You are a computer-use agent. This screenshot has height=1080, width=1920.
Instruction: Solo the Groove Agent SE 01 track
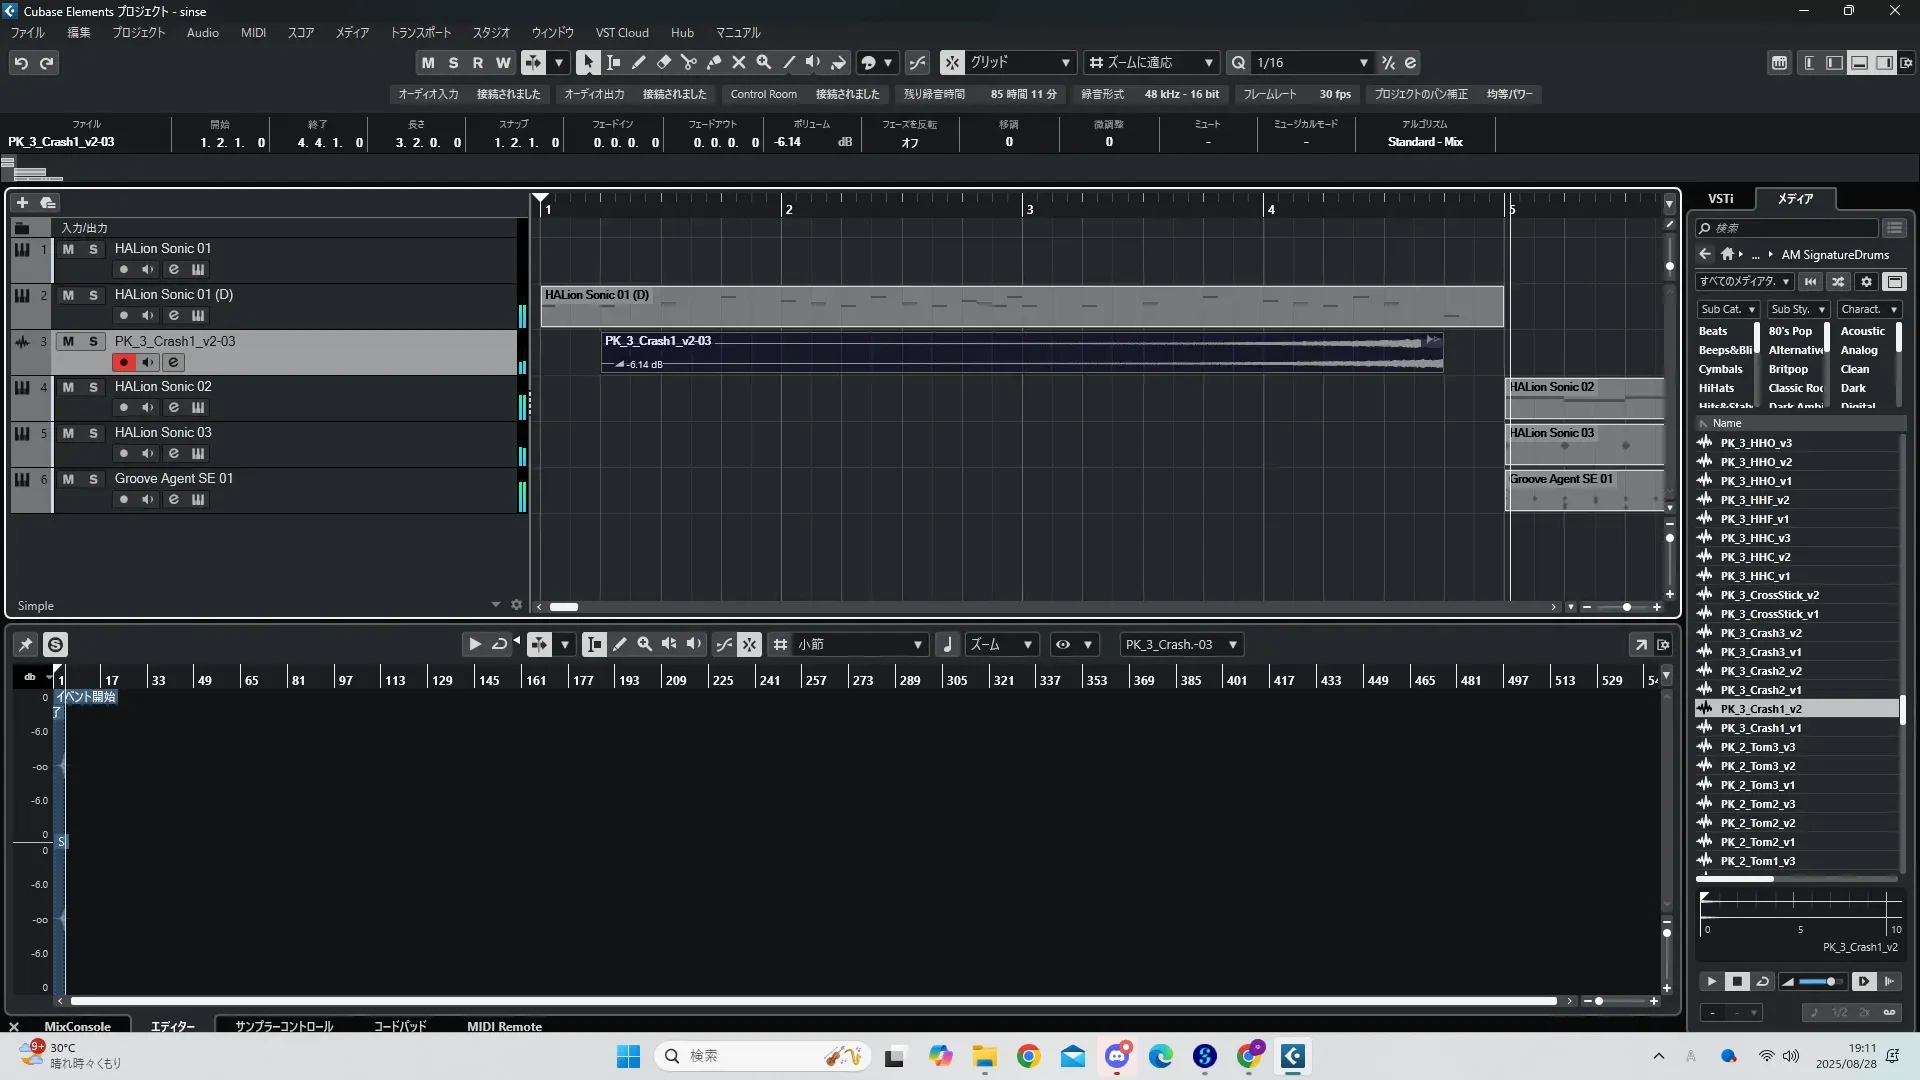point(93,479)
